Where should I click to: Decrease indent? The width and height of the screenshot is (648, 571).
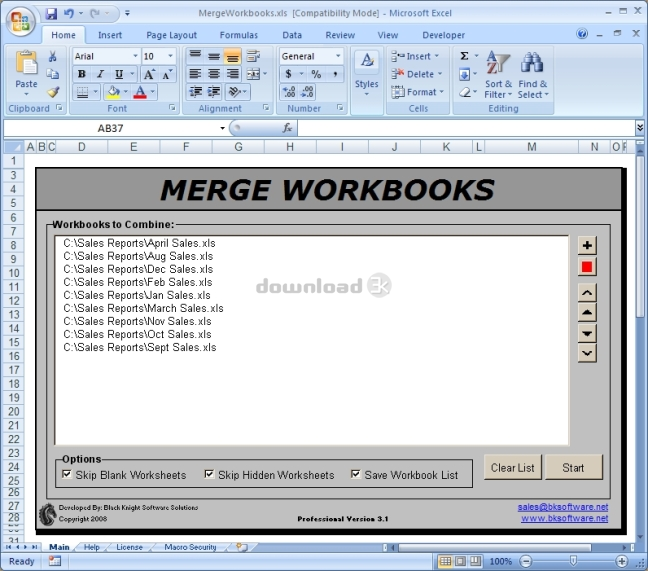tap(195, 92)
